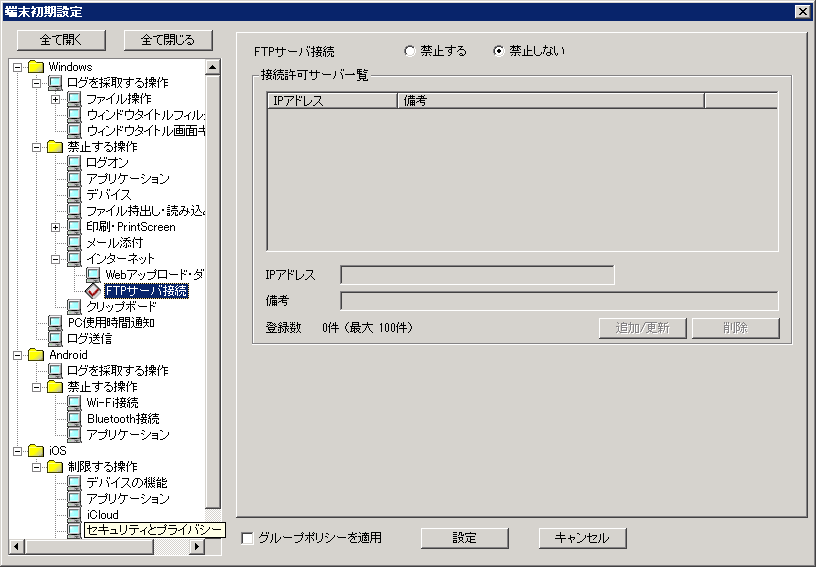Collapse the インターネット tree node
Image resolution: width=816 pixels, height=567 pixels.
pyautogui.click(x=56, y=259)
